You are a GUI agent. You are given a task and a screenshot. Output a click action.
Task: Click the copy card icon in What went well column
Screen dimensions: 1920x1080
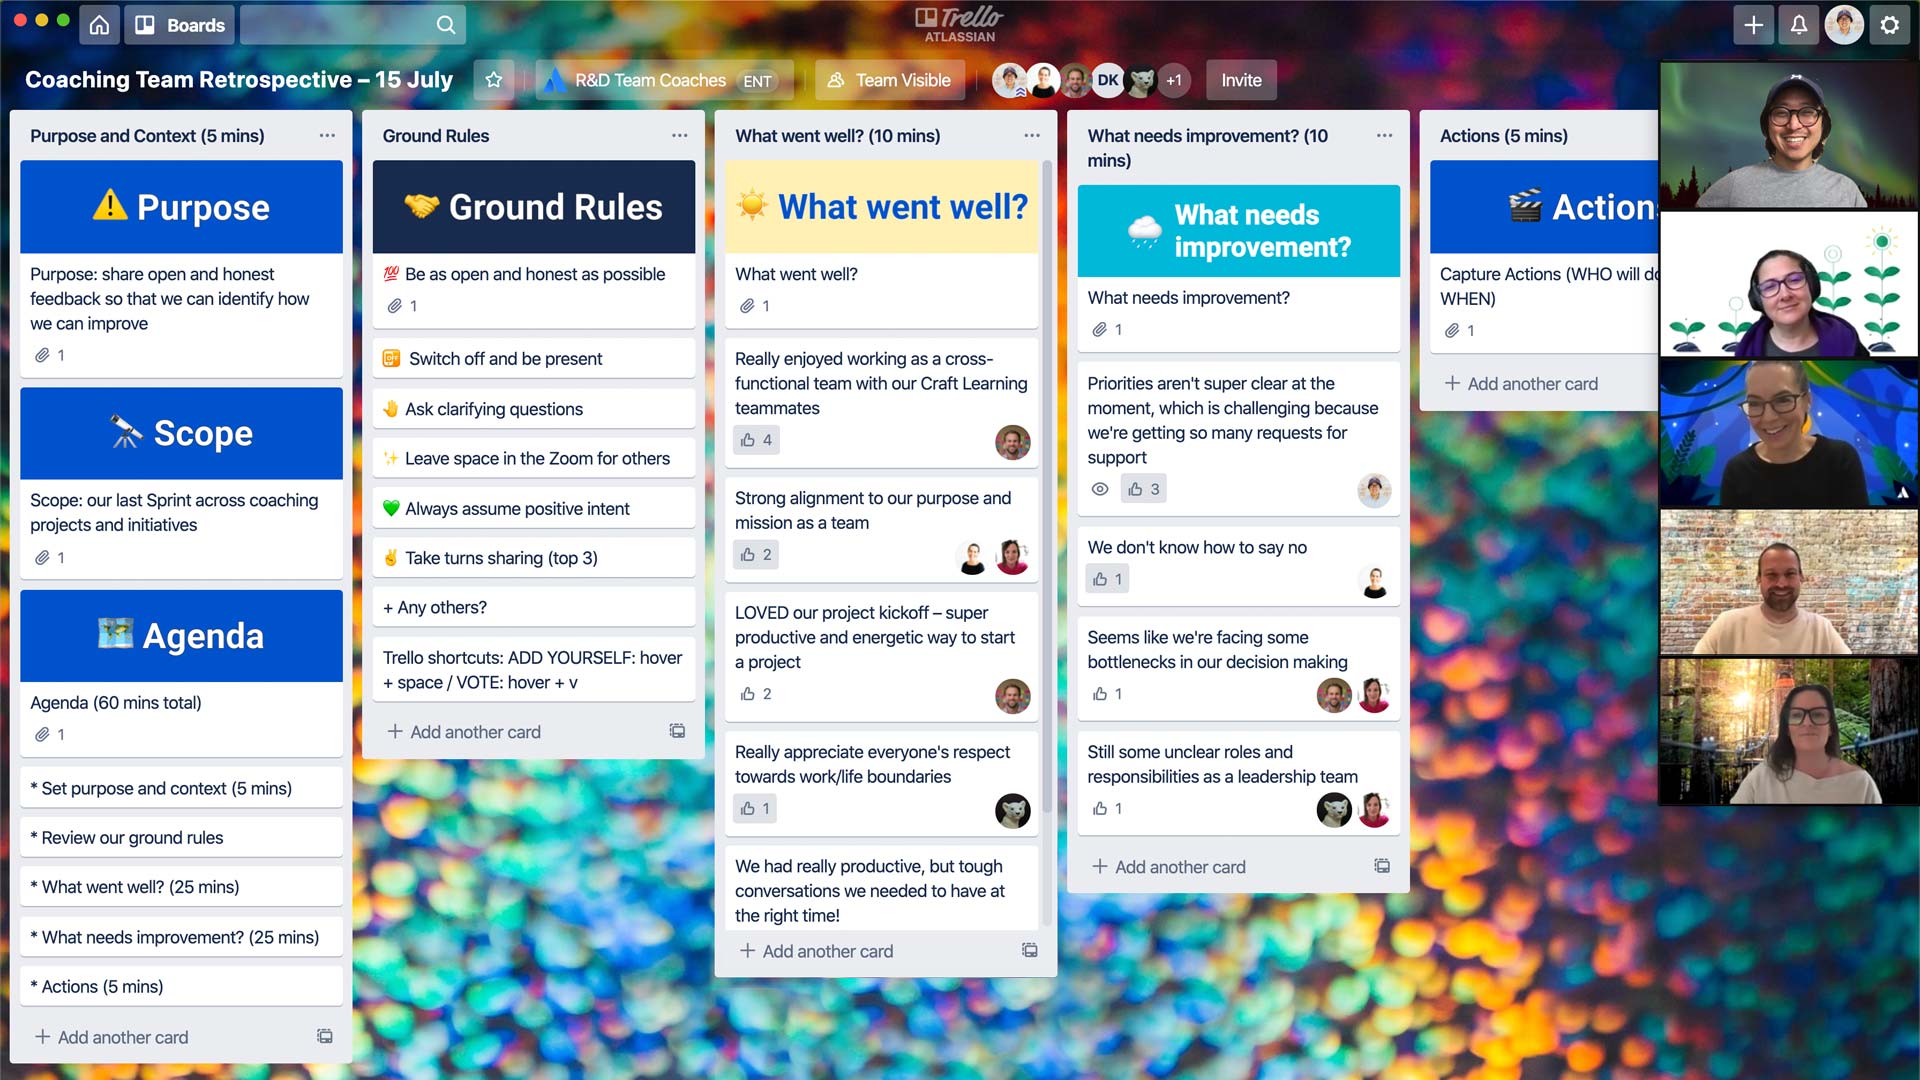[1029, 951]
